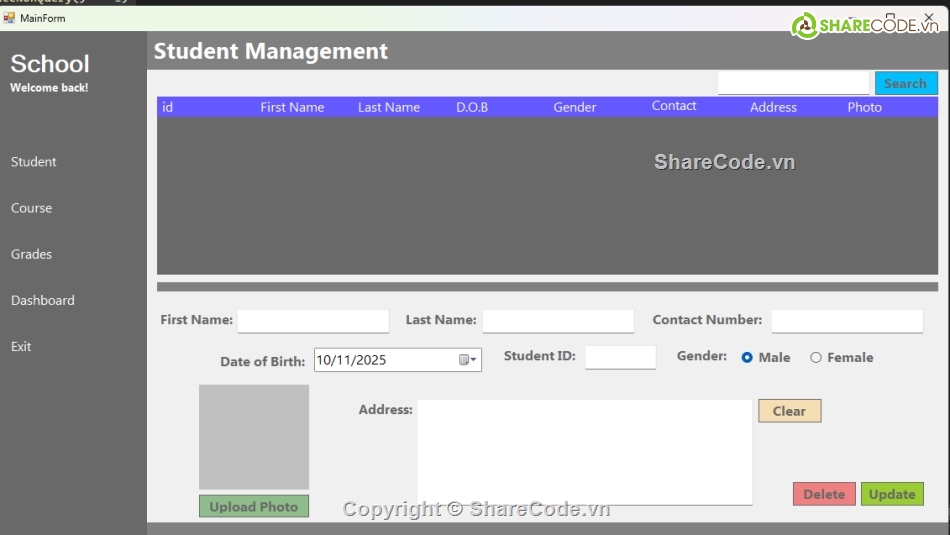Open the Student section in sidebar
The height and width of the screenshot is (535, 950).
[x=34, y=162]
